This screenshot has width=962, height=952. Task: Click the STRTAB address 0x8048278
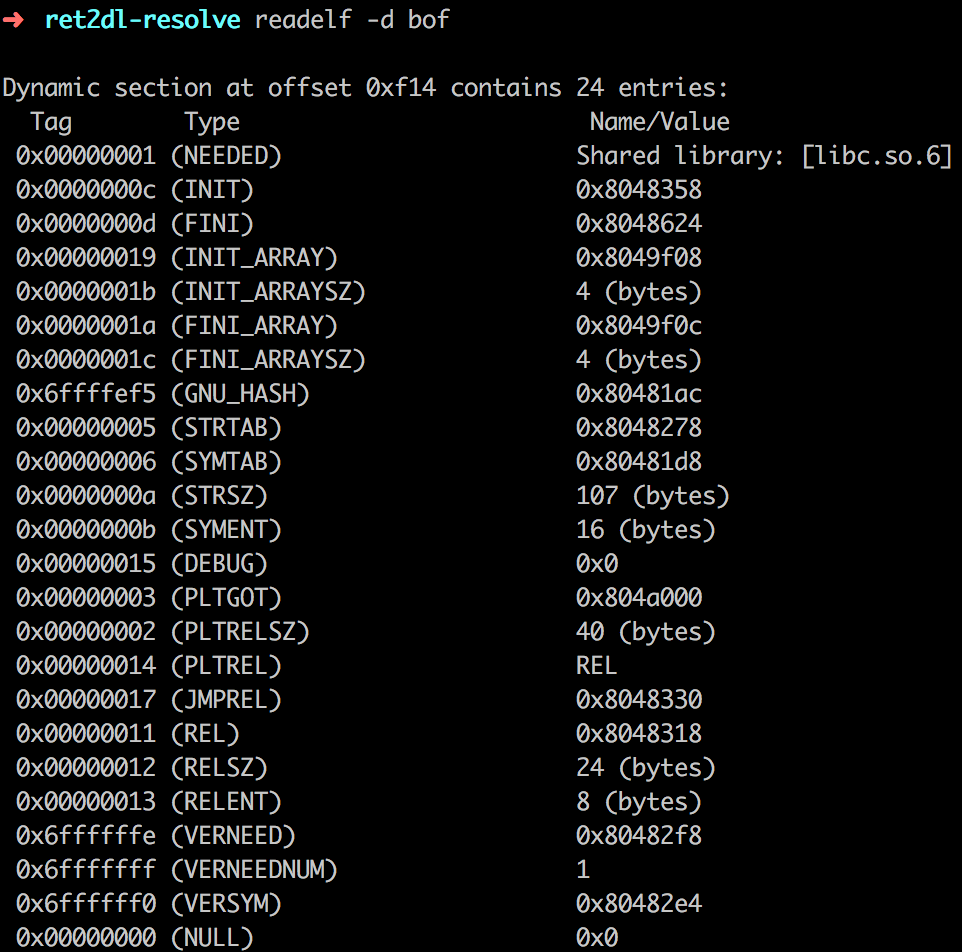639,428
